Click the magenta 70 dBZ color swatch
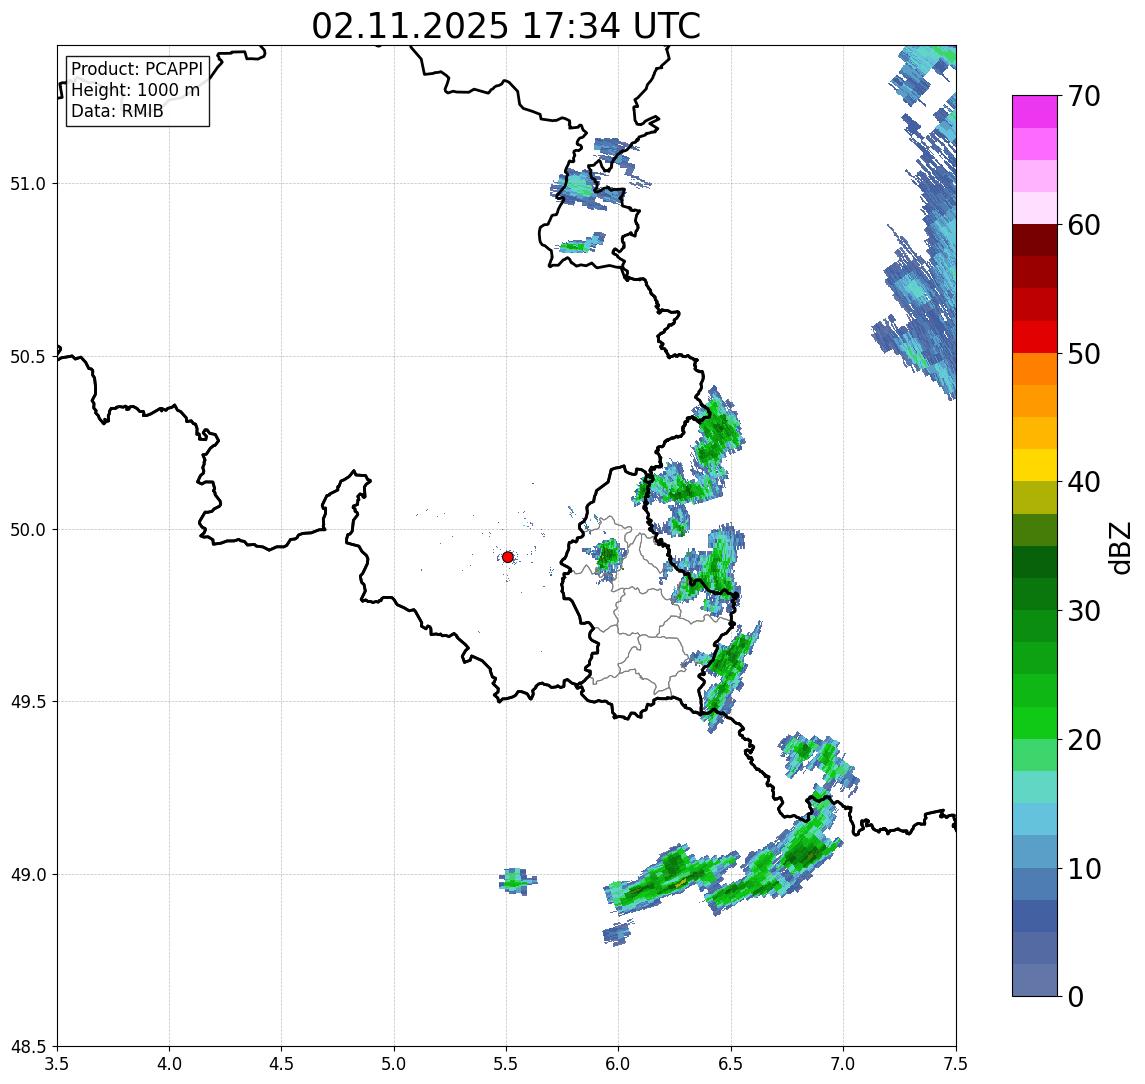 [x=1035, y=112]
